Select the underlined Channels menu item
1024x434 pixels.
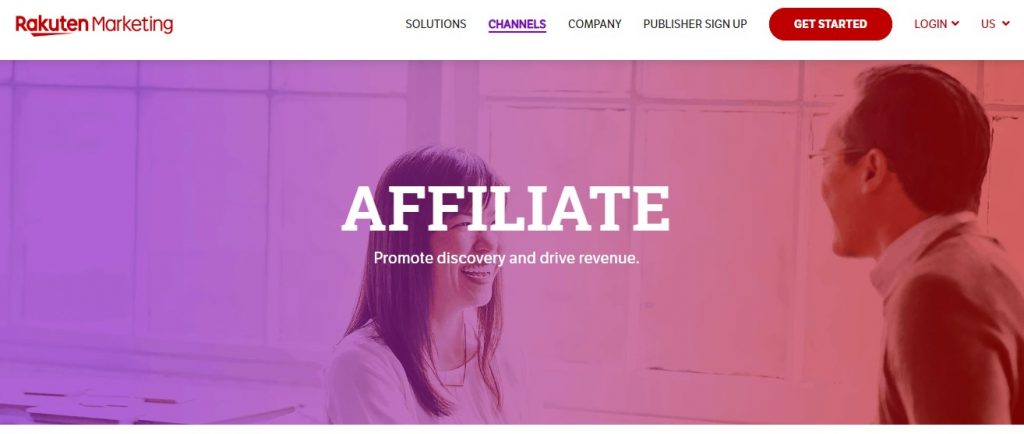click(x=517, y=24)
